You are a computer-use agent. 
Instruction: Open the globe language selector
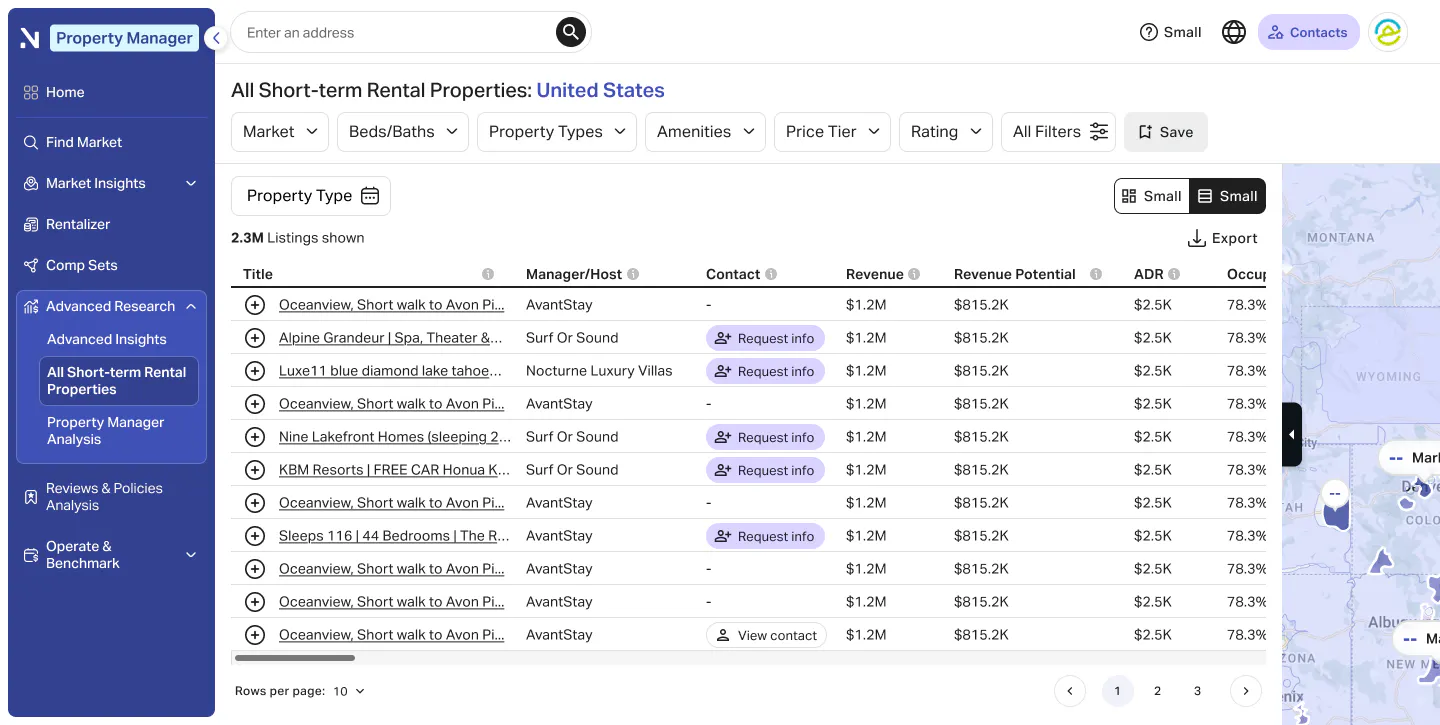click(x=1234, y=32)
